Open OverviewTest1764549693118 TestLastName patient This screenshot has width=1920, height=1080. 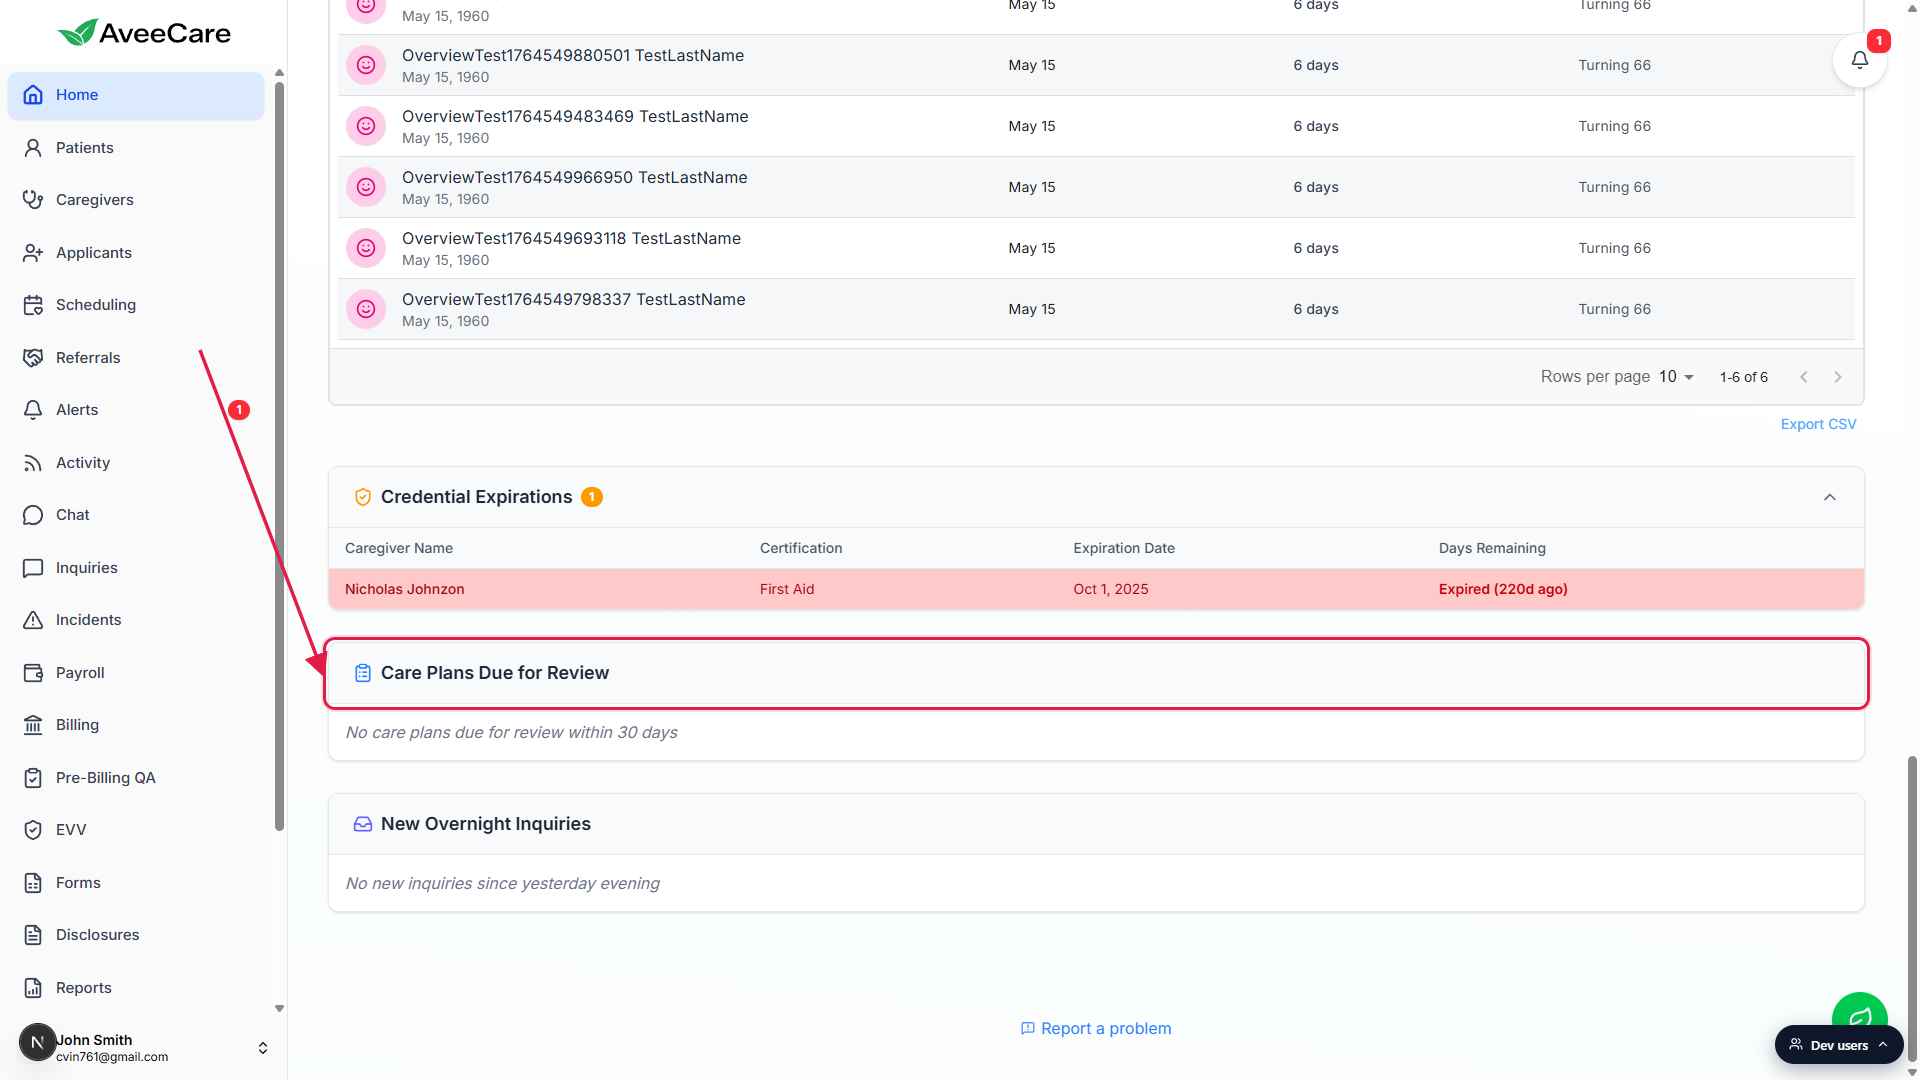pyautogui.click(x=571, y=238)
